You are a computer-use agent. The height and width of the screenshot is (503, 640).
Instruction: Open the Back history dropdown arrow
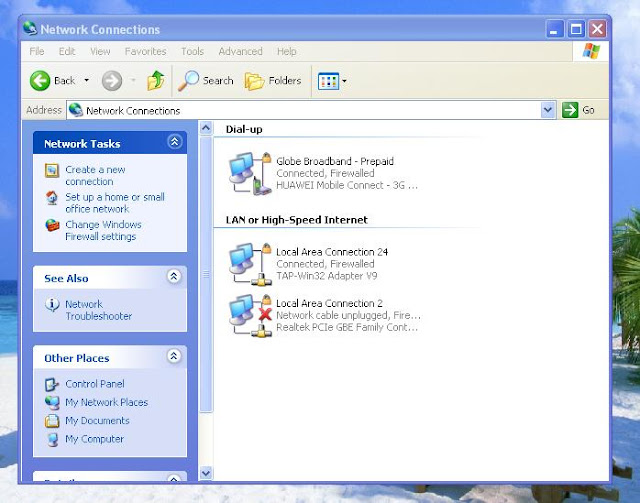tap(87, 80)
